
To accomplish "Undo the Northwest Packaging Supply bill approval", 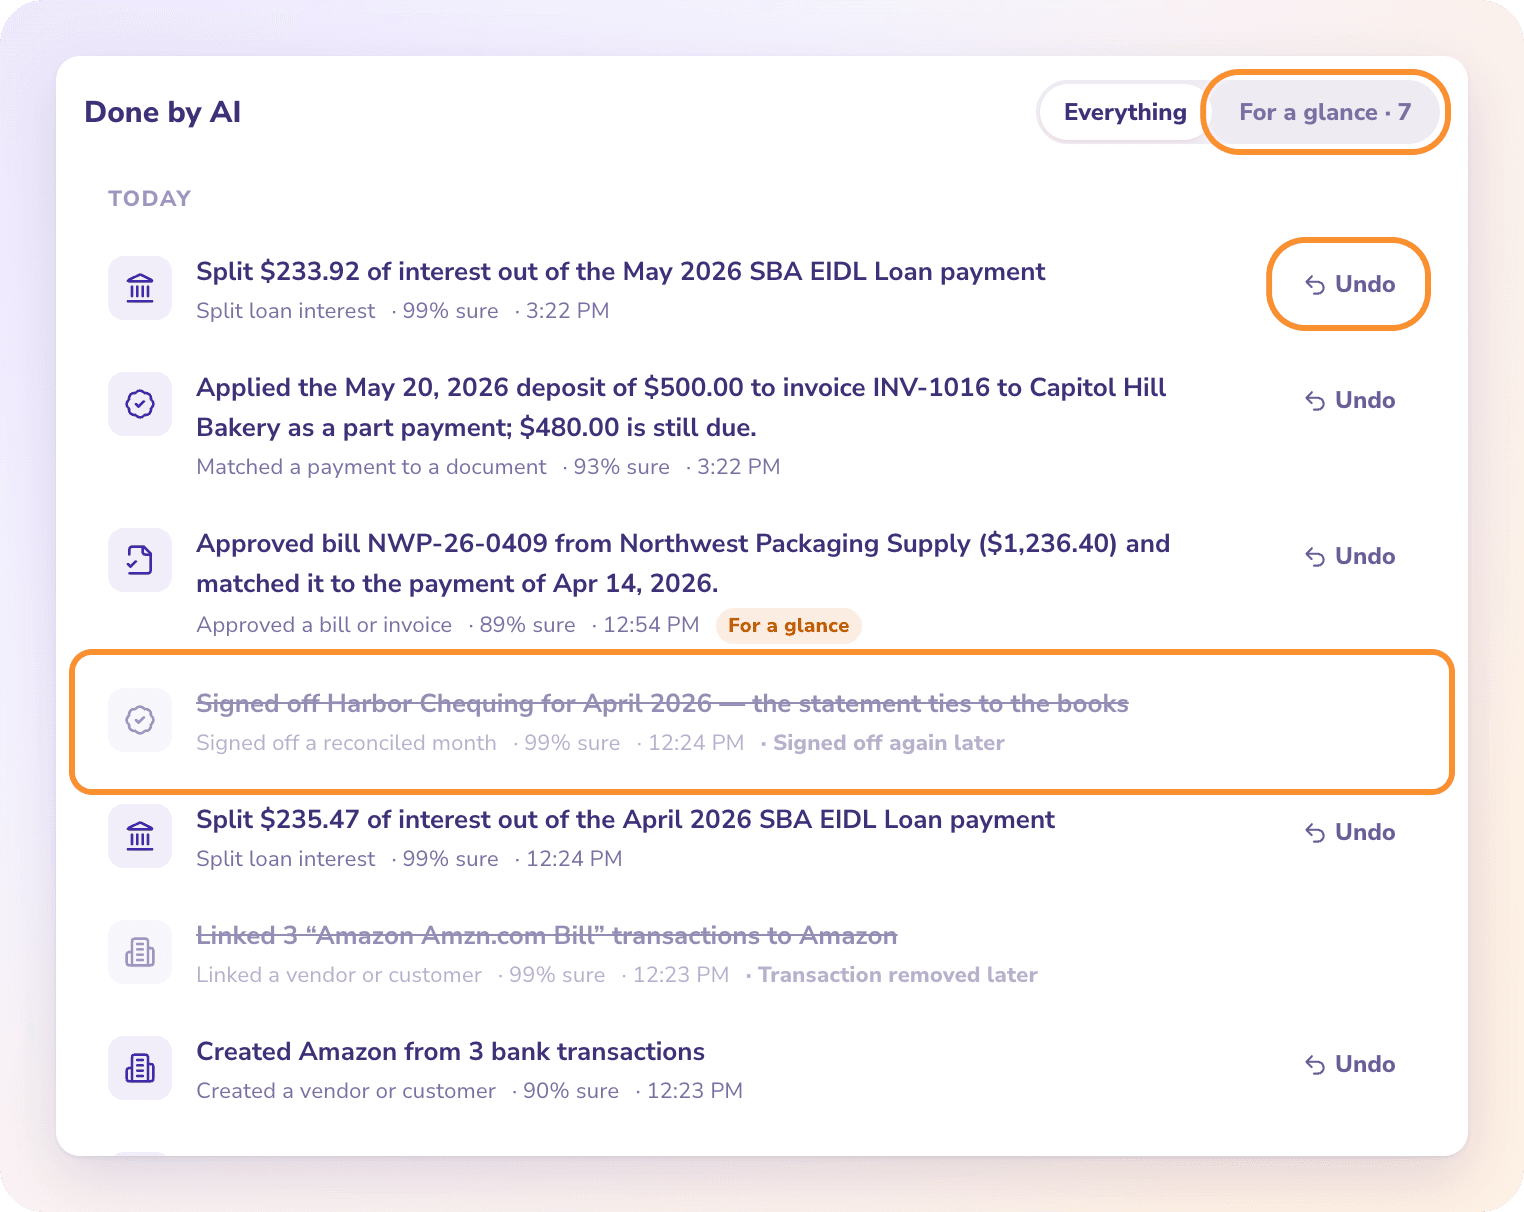I will coord(1349,556).
